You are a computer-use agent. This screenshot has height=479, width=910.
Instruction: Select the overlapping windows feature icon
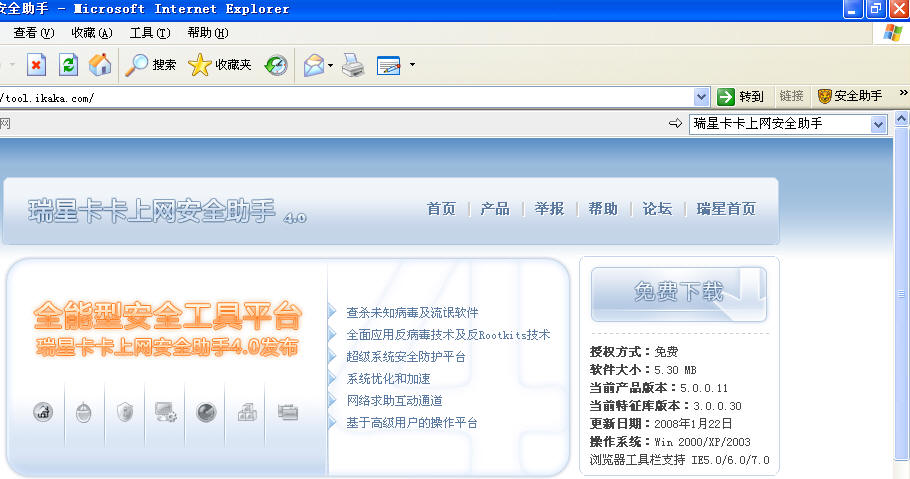pos(288,412)
